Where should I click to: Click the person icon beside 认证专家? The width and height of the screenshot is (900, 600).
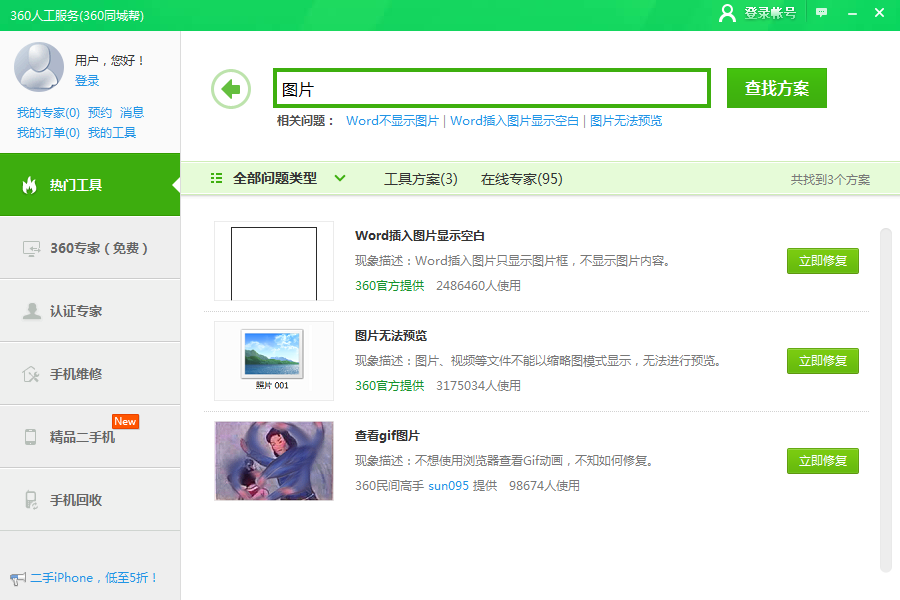click(32, 311)
